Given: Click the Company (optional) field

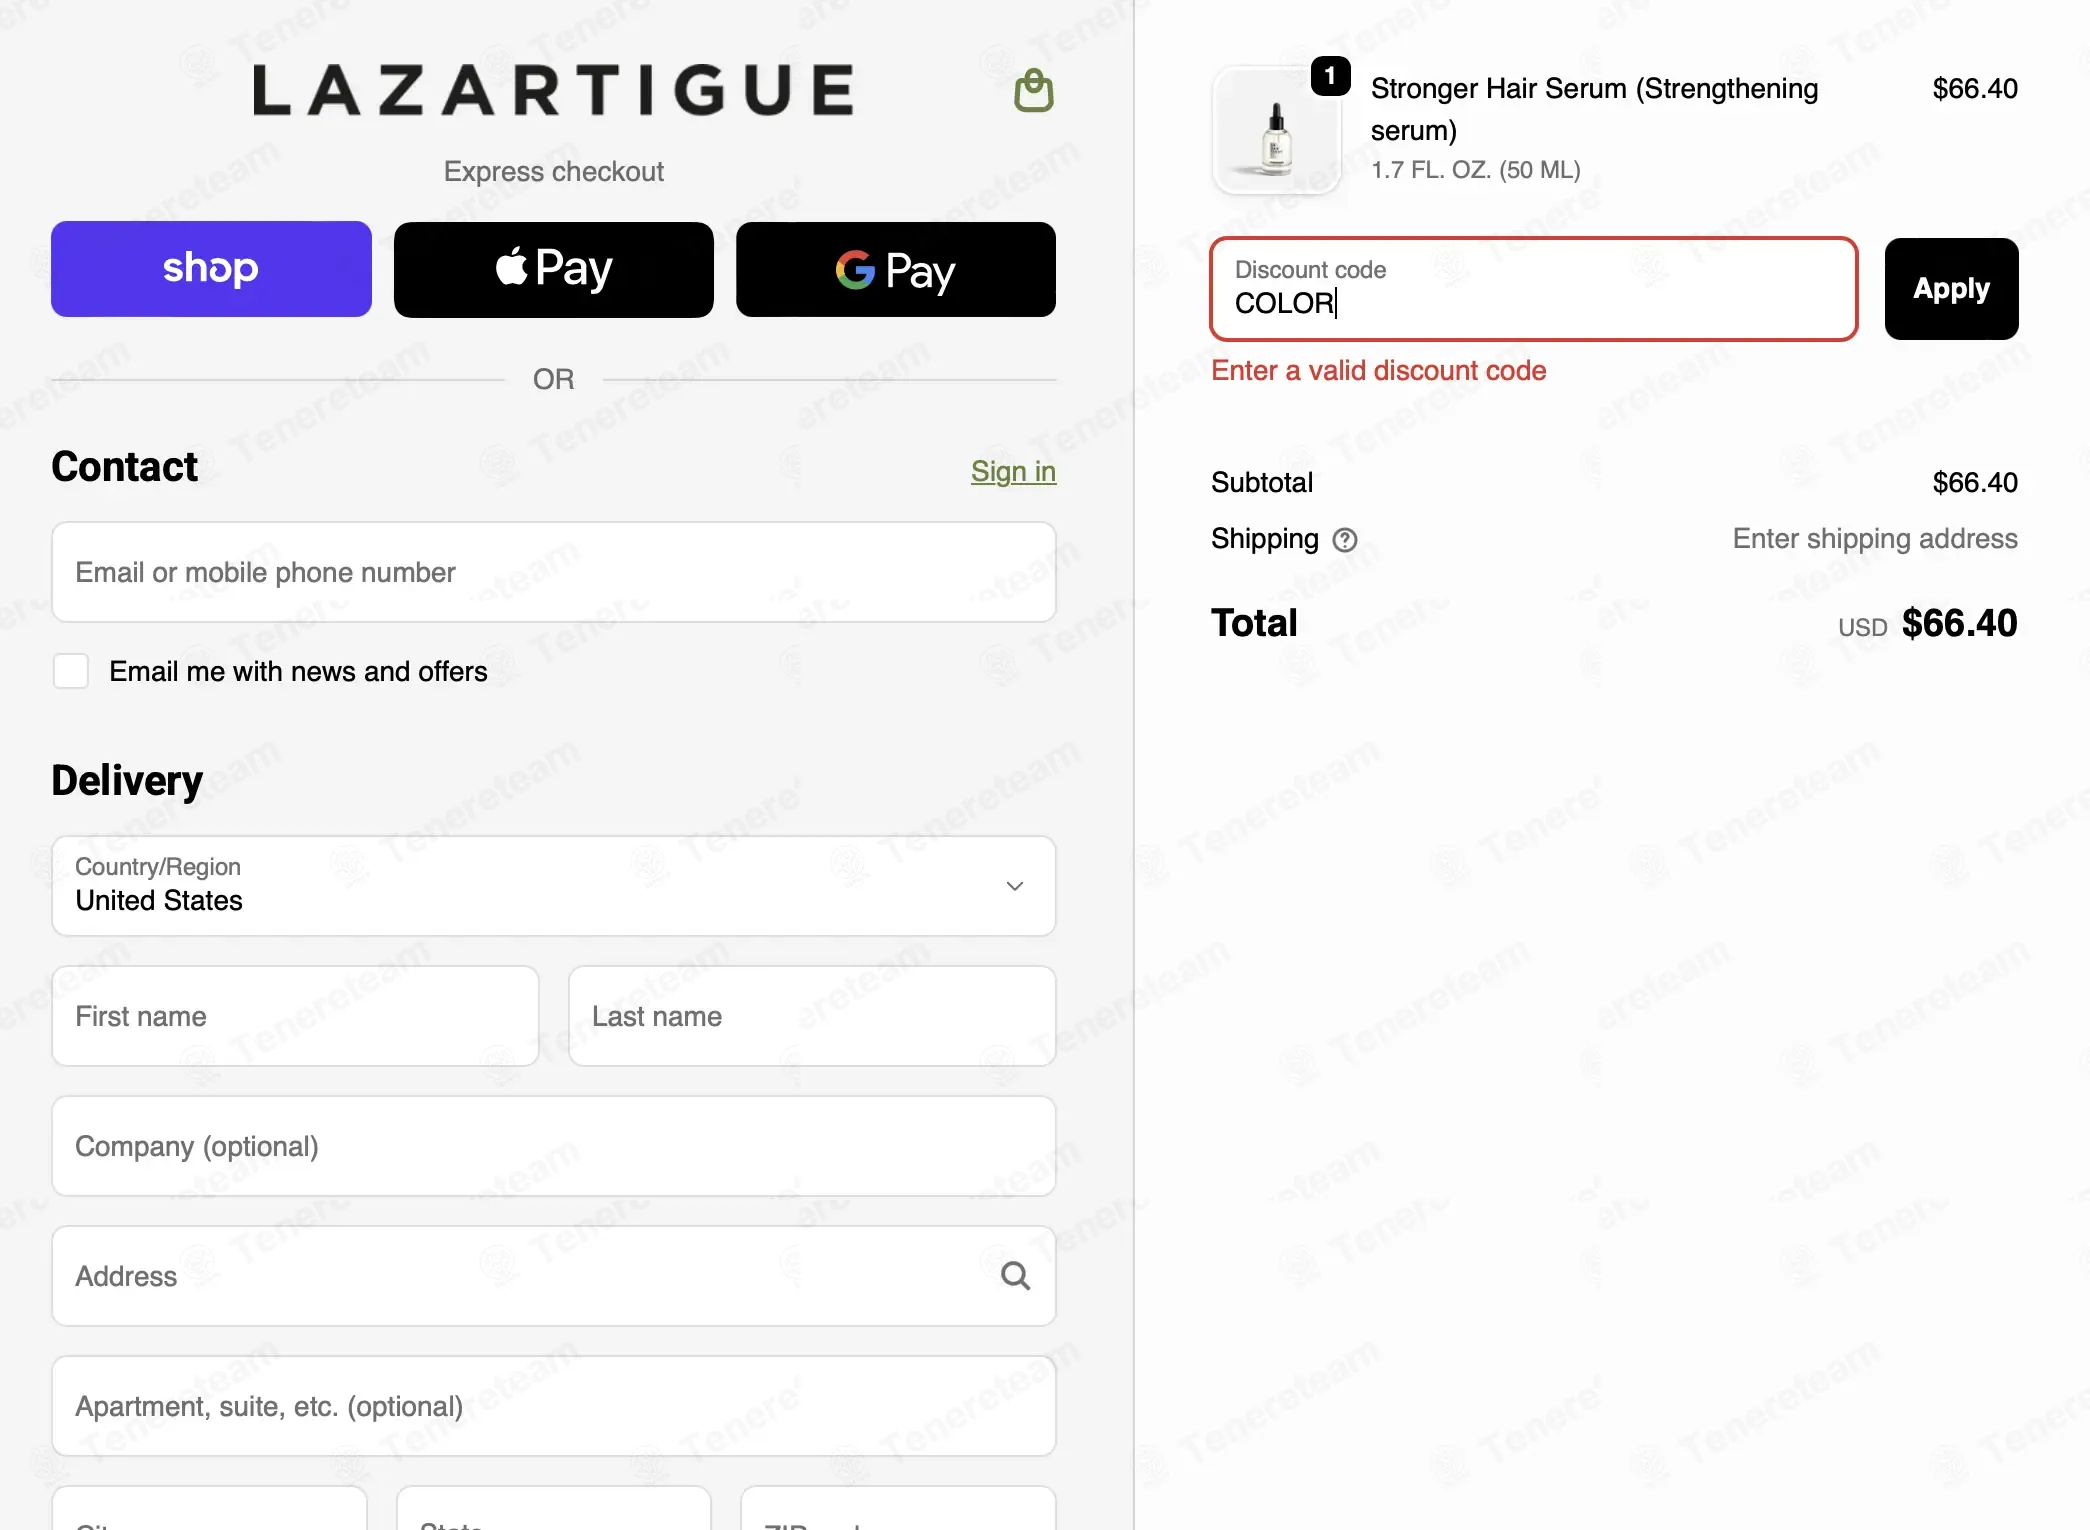Looking at the screenshot, I should point(554,1146).
